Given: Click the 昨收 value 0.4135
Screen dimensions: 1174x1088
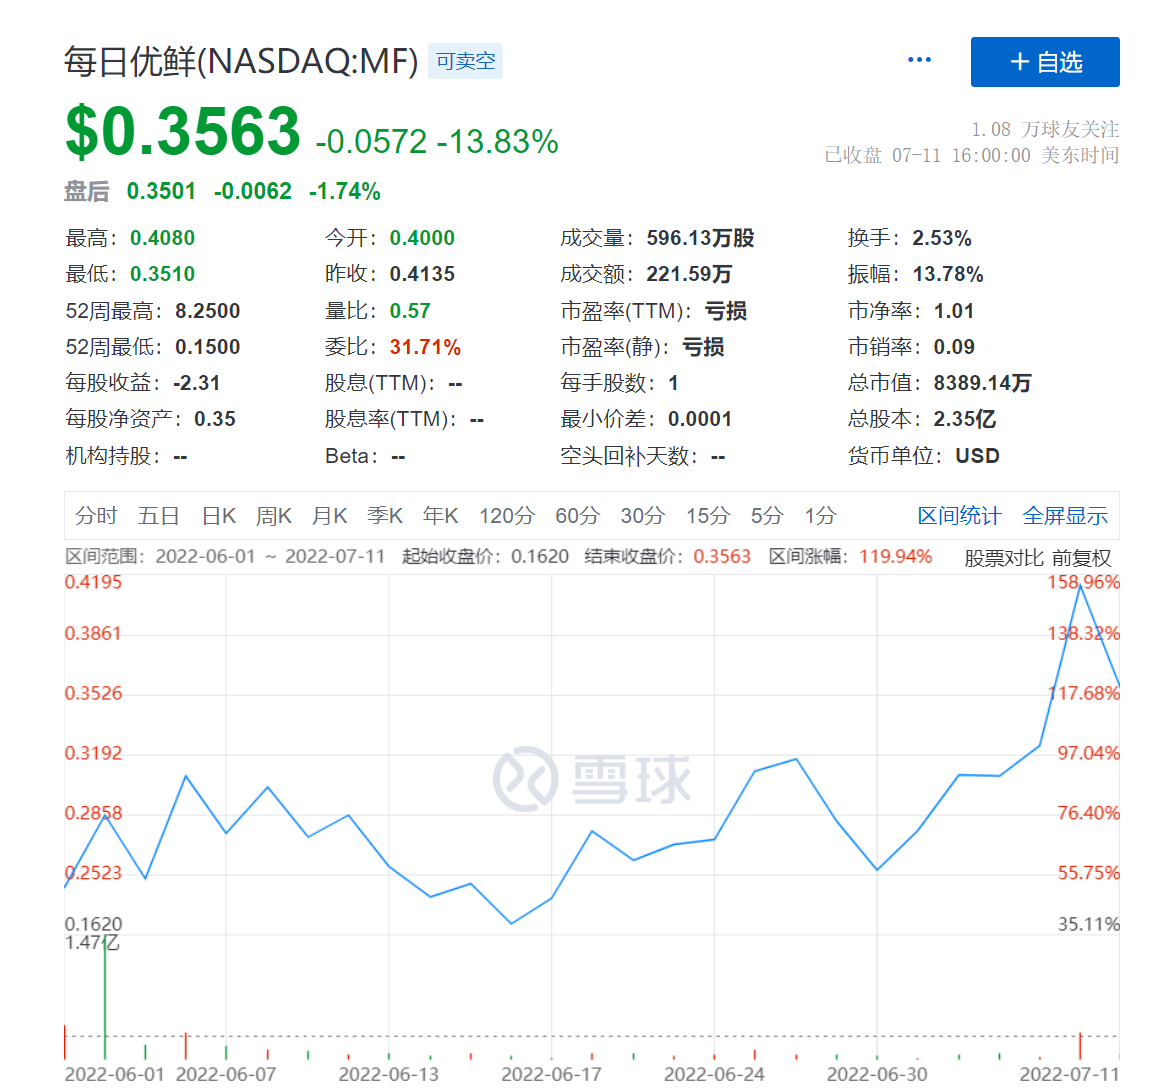Looking at the screenshot, I should 422,274.
